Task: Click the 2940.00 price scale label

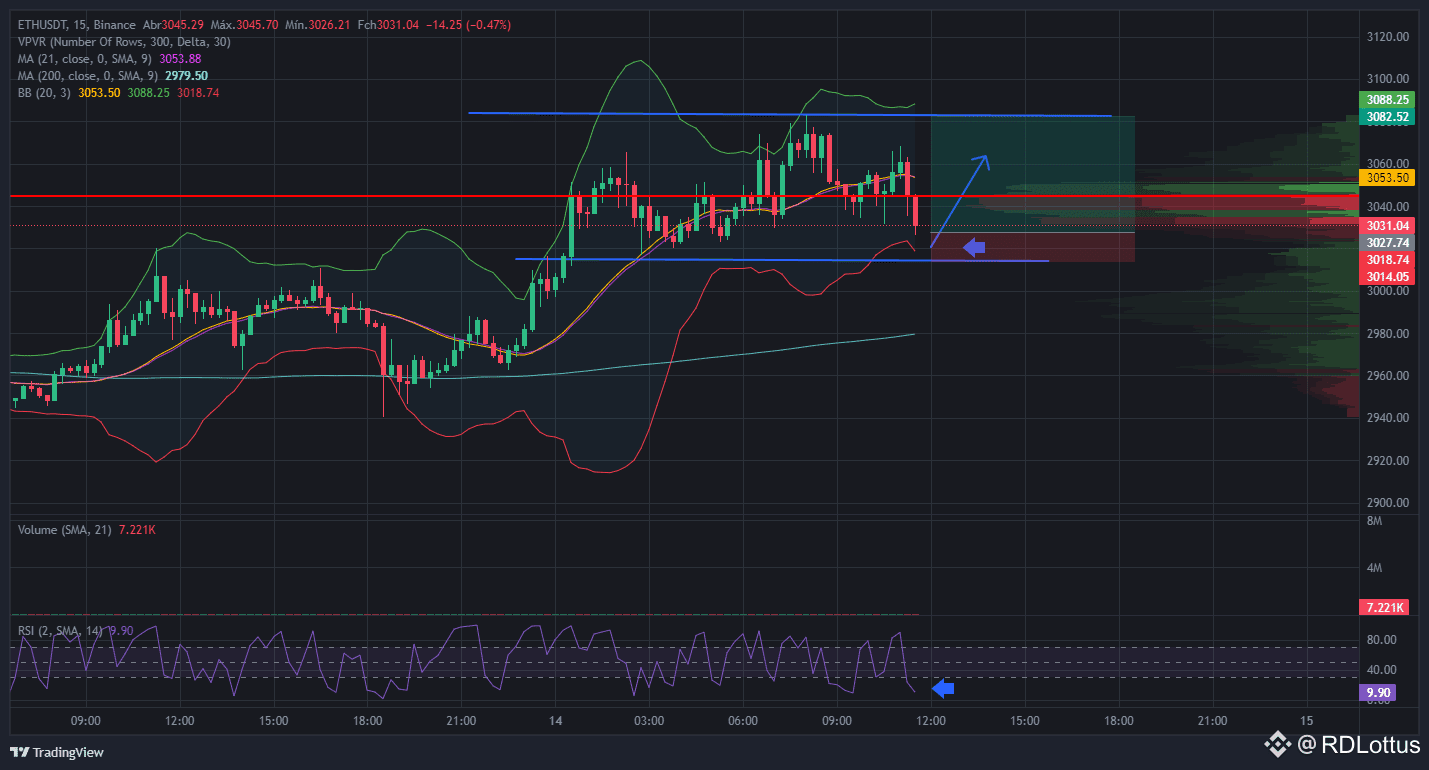Action: pyautogui.click(x=1387, y=418)
